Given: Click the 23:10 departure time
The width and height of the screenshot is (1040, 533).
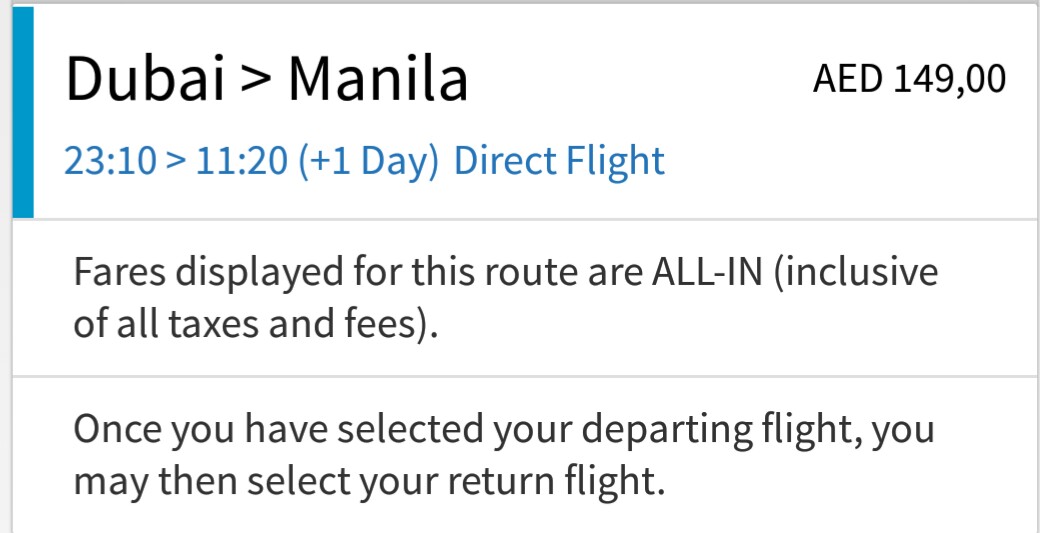Looking at the screenshot, I should (x=110, y=161).
